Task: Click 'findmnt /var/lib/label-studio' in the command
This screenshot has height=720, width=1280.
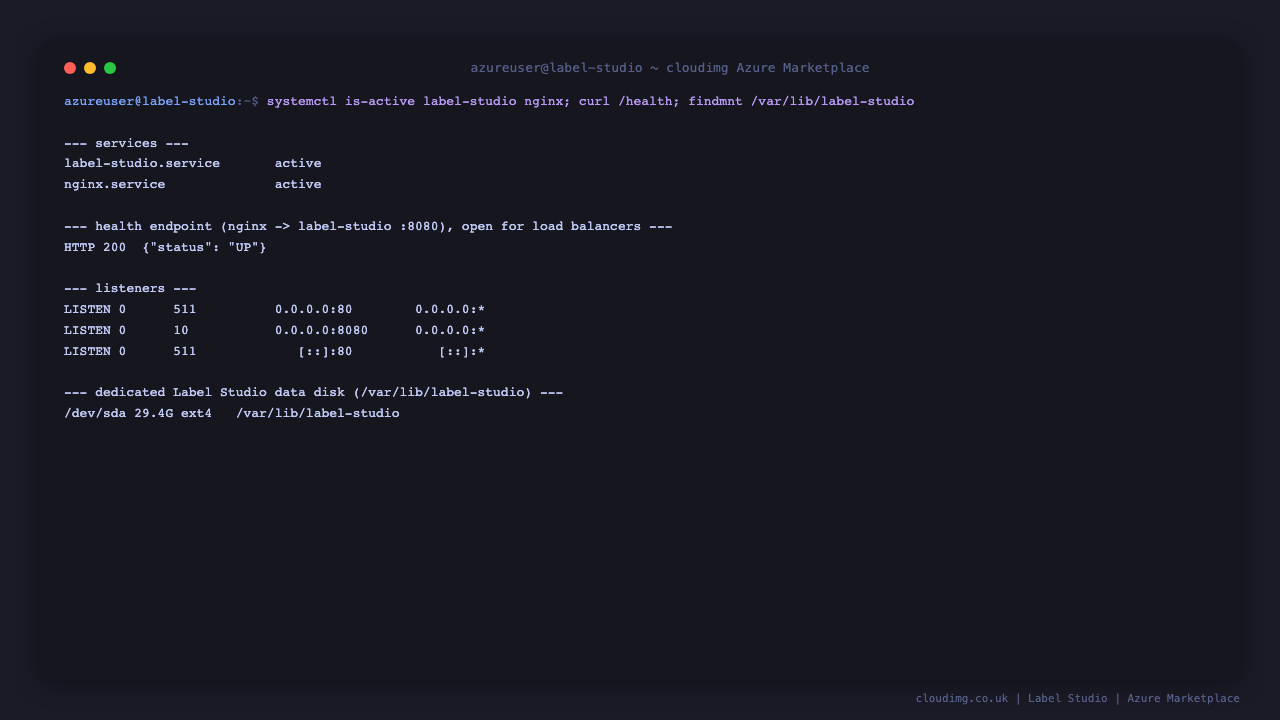Action: coord(801,102)
